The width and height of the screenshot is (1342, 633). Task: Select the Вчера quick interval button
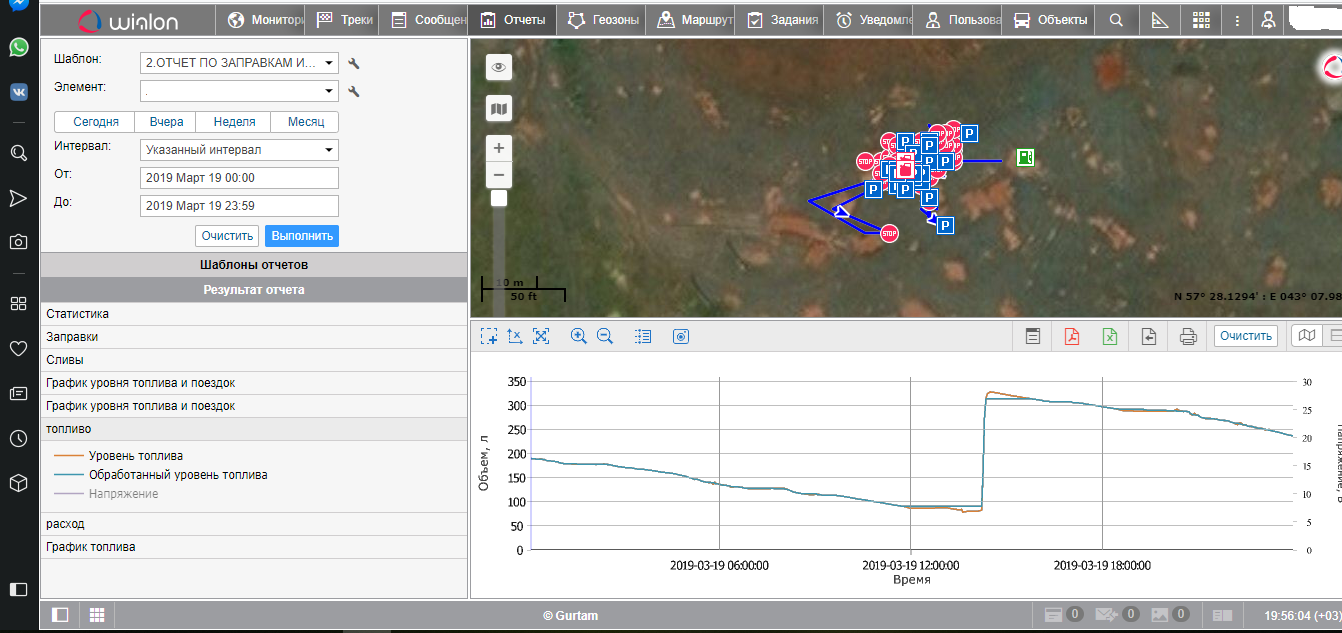pos(166,122)
